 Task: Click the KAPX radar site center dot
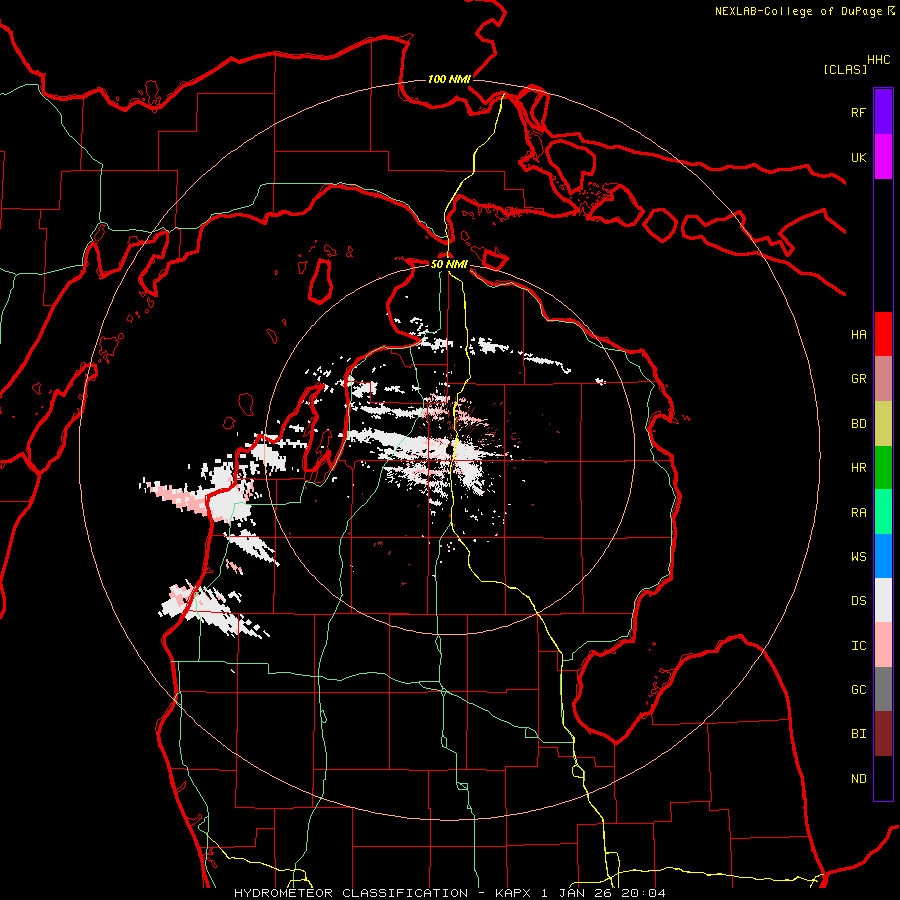449,448
